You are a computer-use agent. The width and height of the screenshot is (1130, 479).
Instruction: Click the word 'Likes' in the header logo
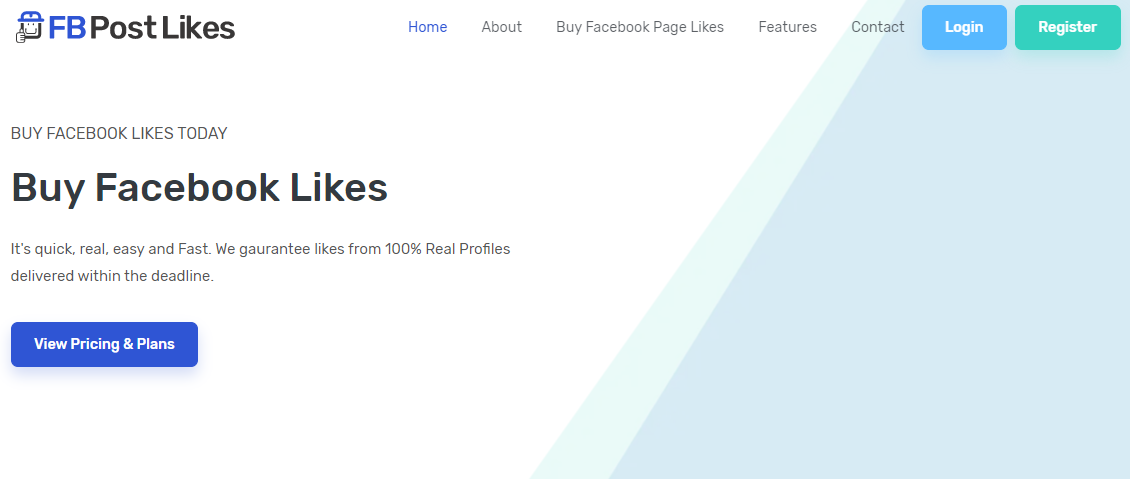pos(199,28)
